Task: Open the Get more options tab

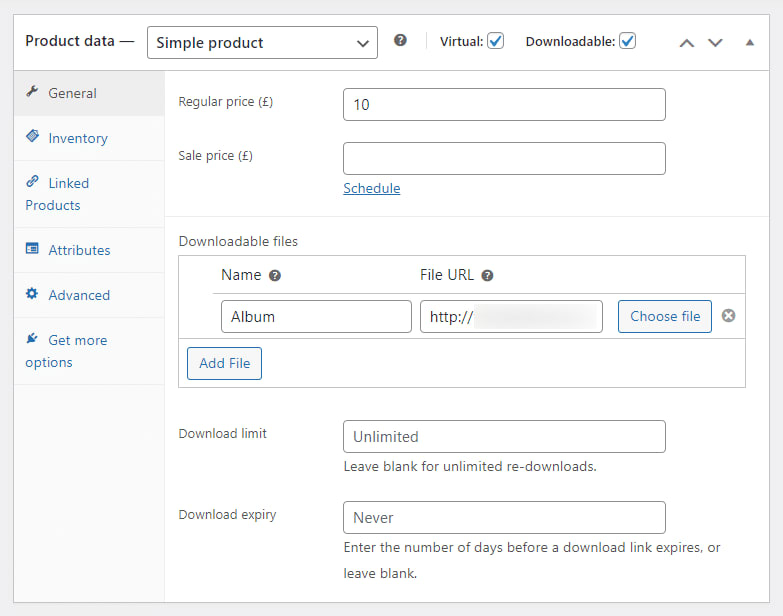Action: click(x=89, y=351)
